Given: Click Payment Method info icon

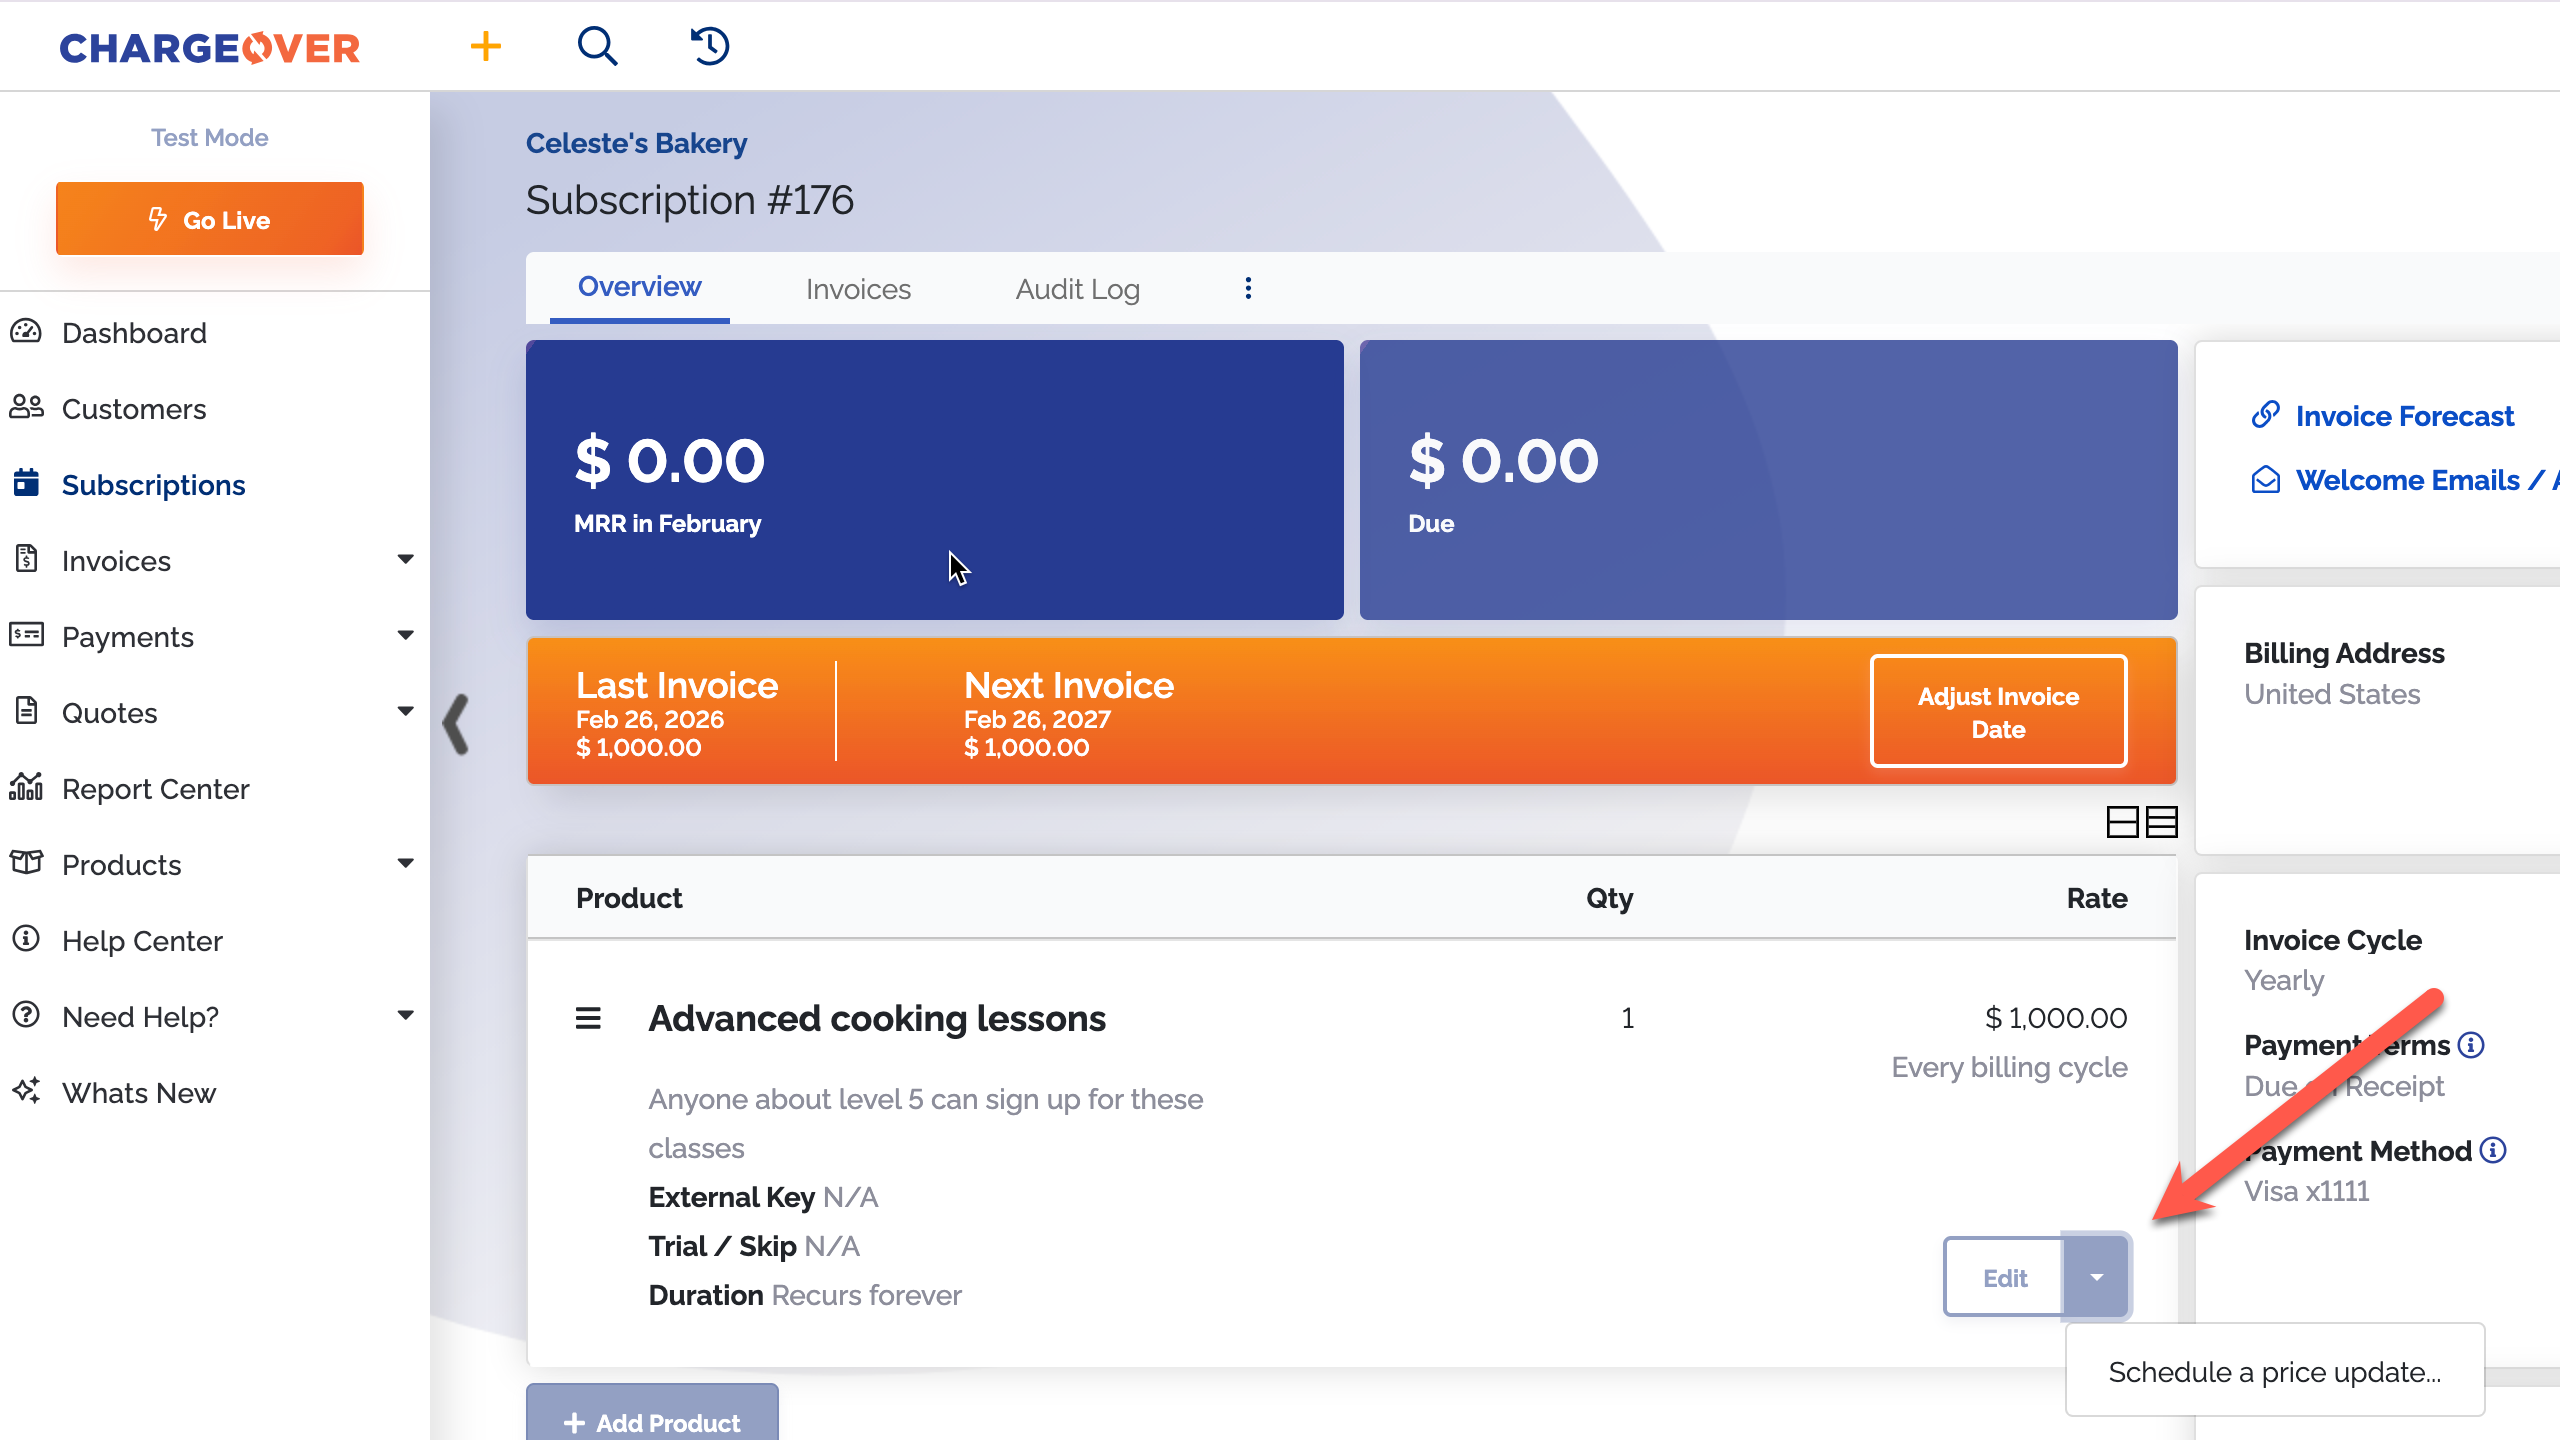Looking at the screenshot, I should pyautogui.click(x=2493, y=1151).
